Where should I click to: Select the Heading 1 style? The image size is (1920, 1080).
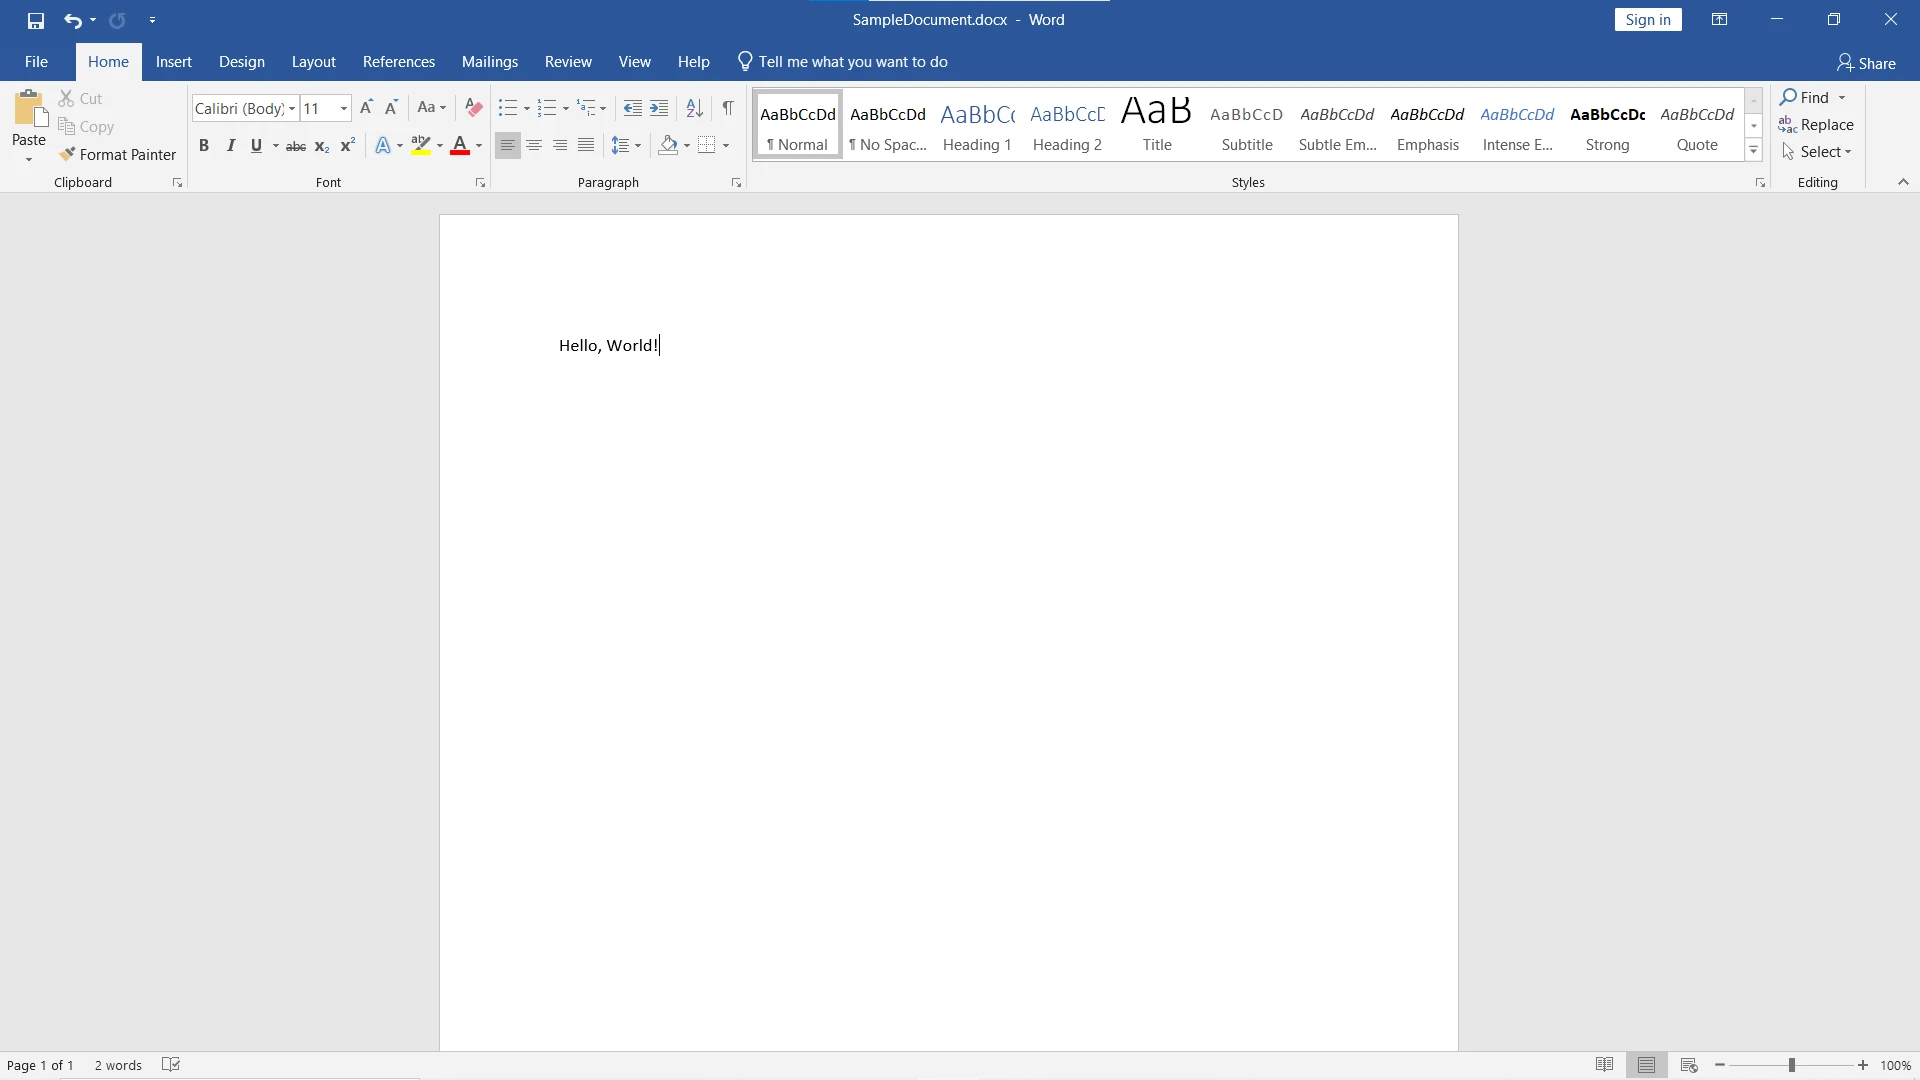[x=977, y=124]
